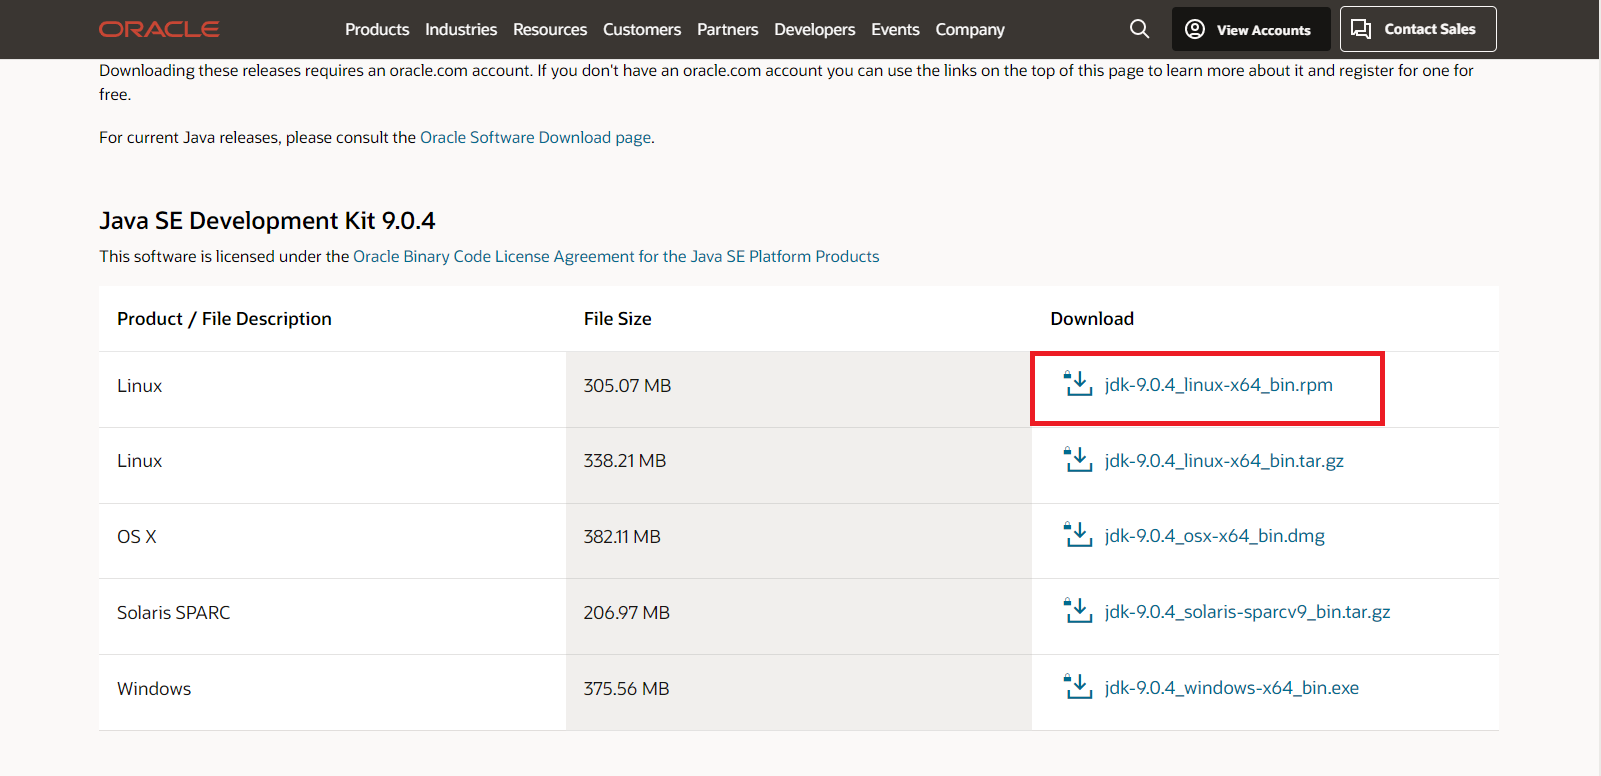The height and width of the screenshot is (776, 1601).
Task: Select the 305.07 MB file size cell
Action: pyautogui.click(x=798, y=389)
